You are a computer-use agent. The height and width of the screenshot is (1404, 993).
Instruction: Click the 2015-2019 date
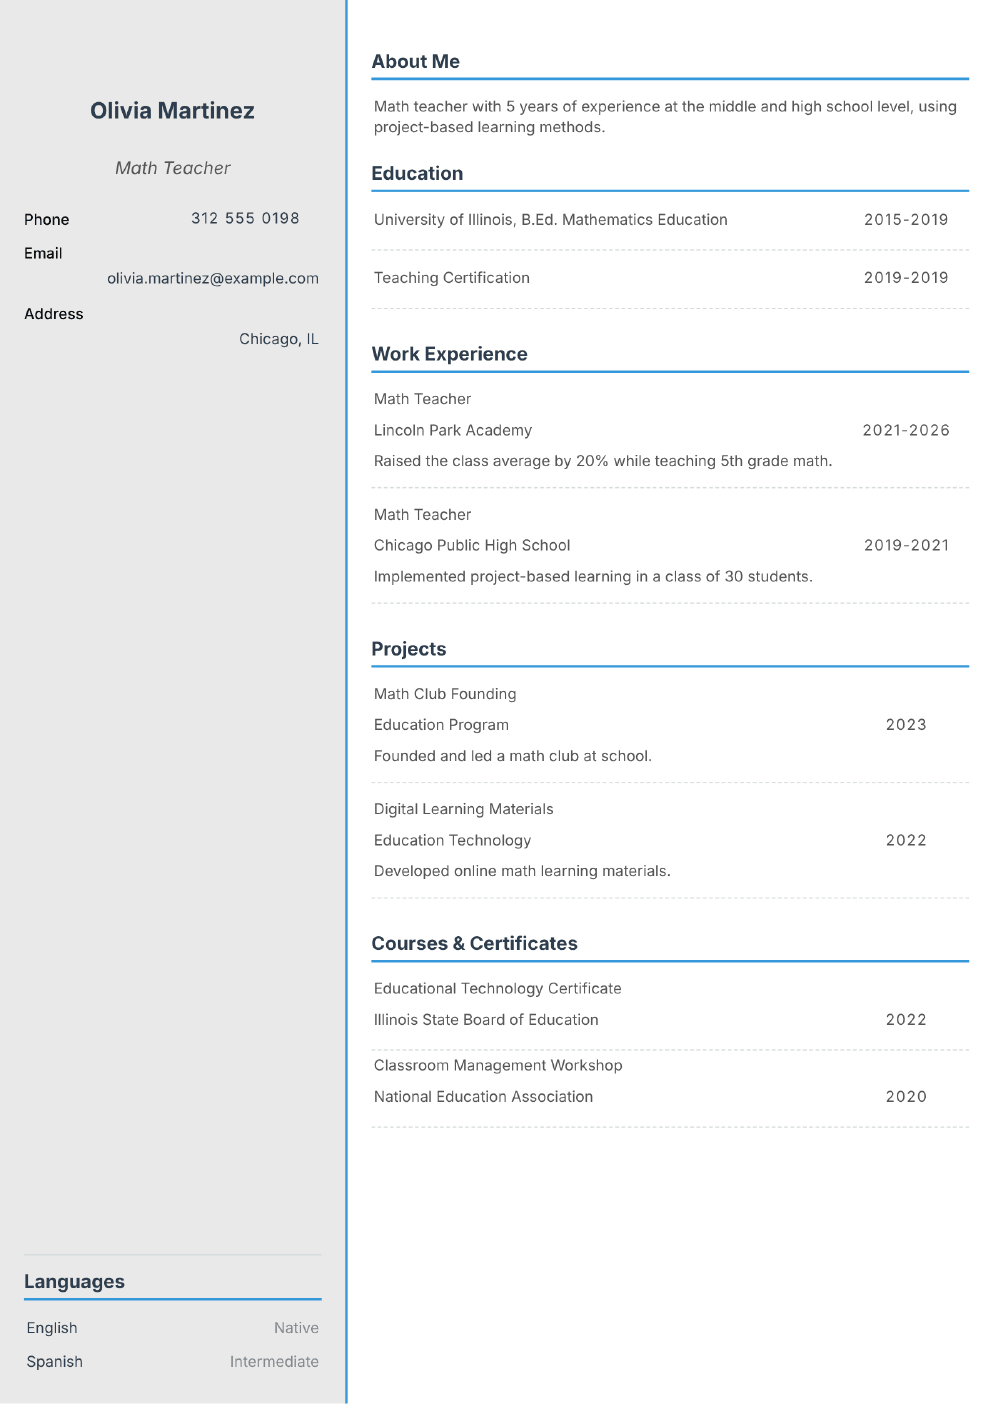coord(906,220)
